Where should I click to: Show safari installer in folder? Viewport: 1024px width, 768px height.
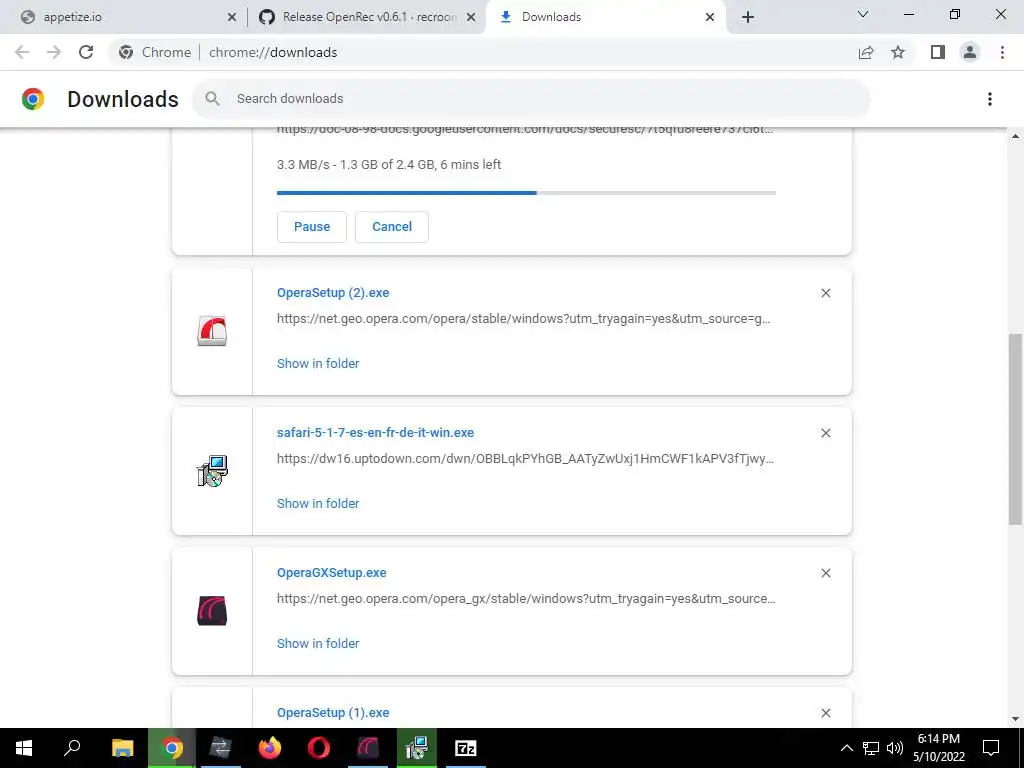click(318, 504)
